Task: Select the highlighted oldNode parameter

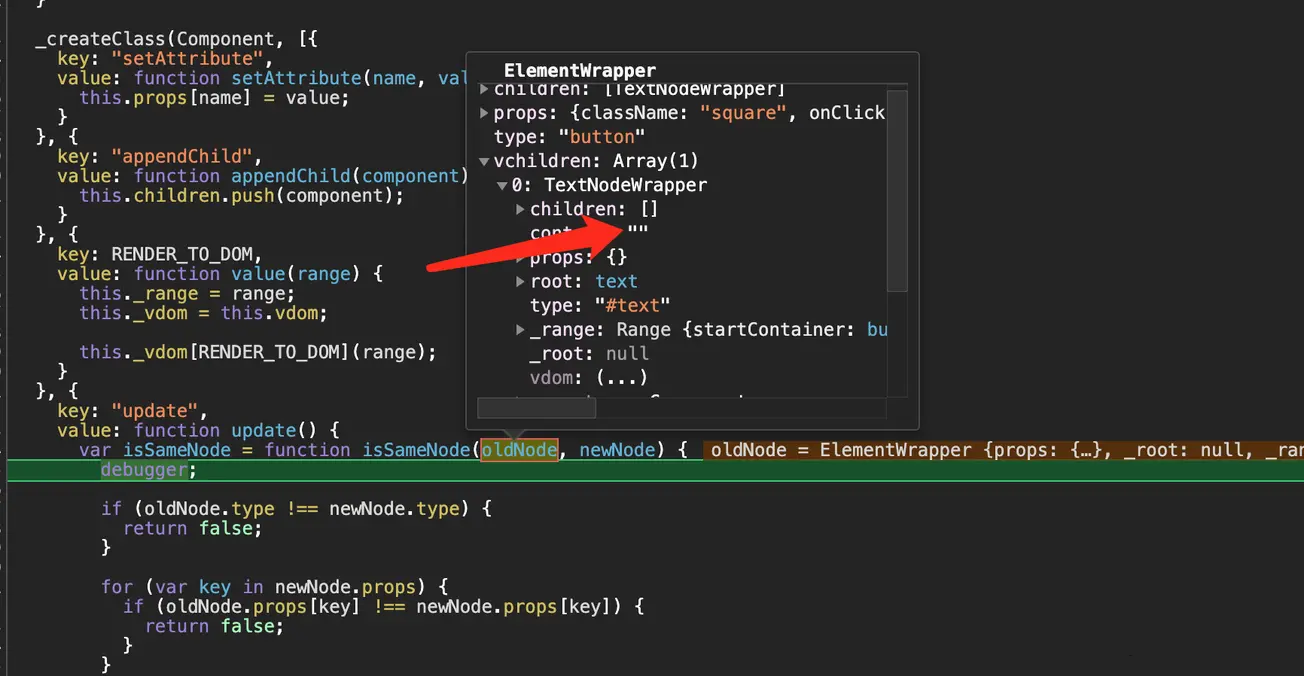Action: pos(519,450)
